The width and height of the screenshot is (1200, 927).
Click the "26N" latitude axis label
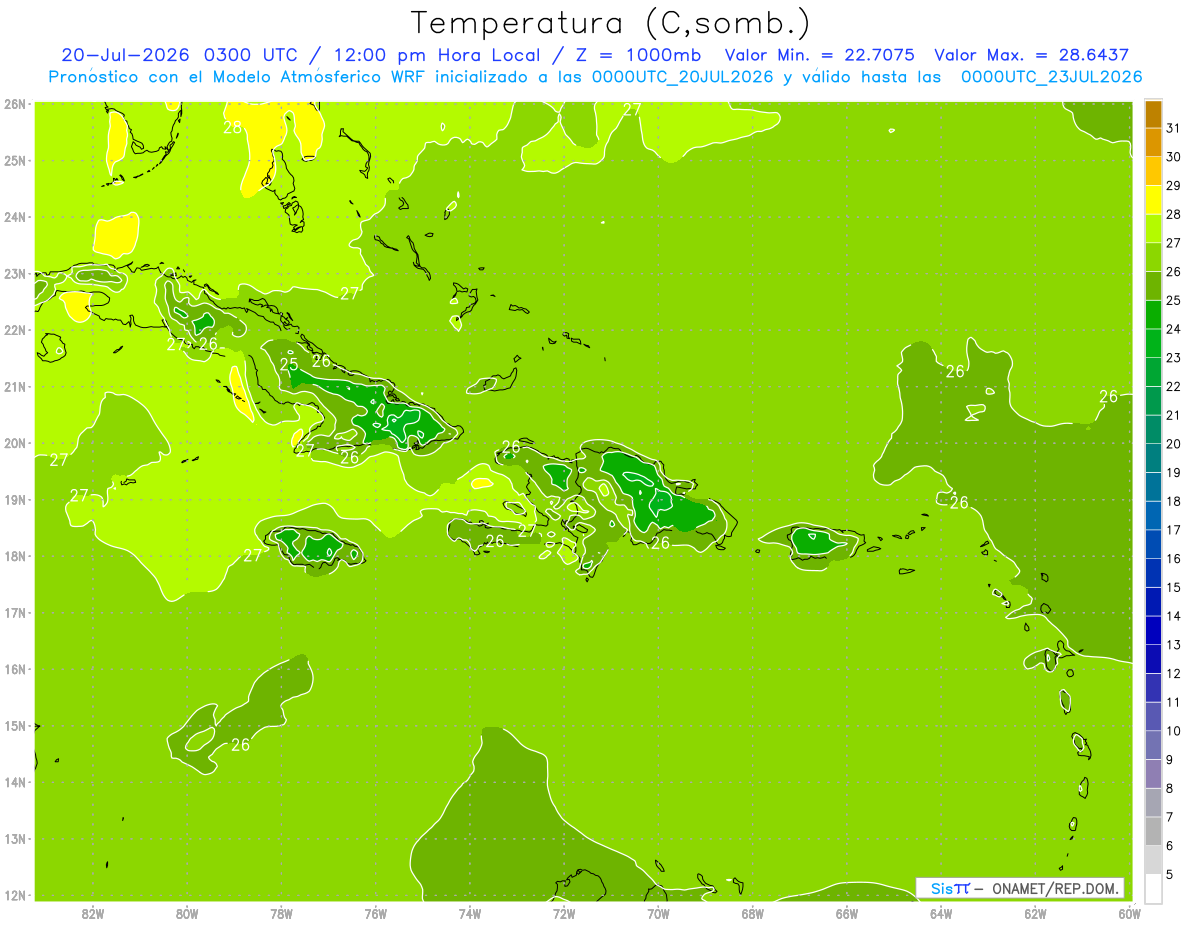click(x=14, y=103)
